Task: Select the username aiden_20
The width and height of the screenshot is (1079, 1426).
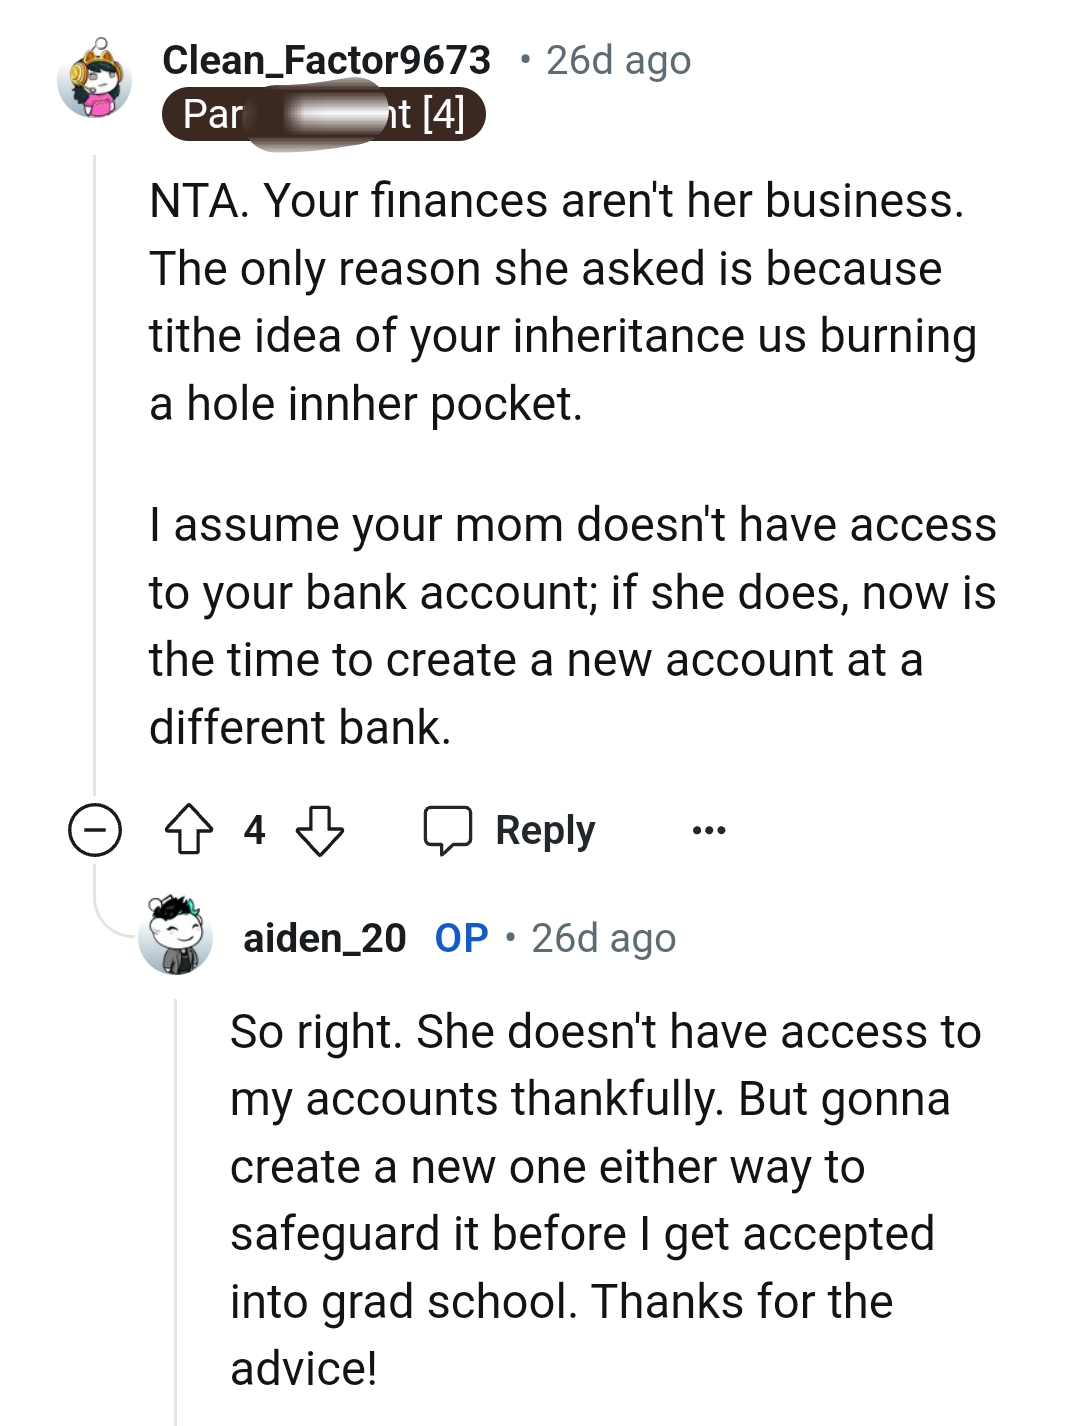Action: [x=323, y=938]
